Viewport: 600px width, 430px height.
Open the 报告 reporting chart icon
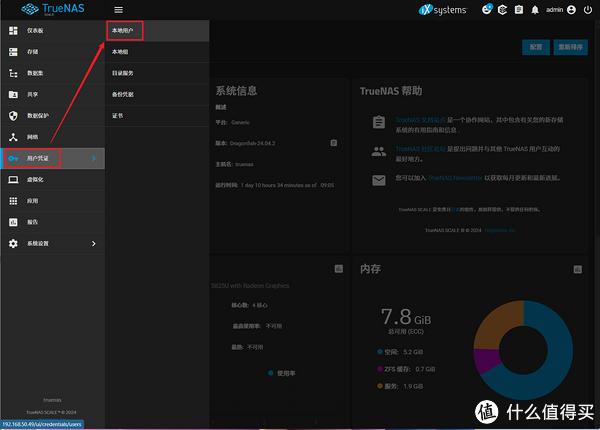(13, 222)
